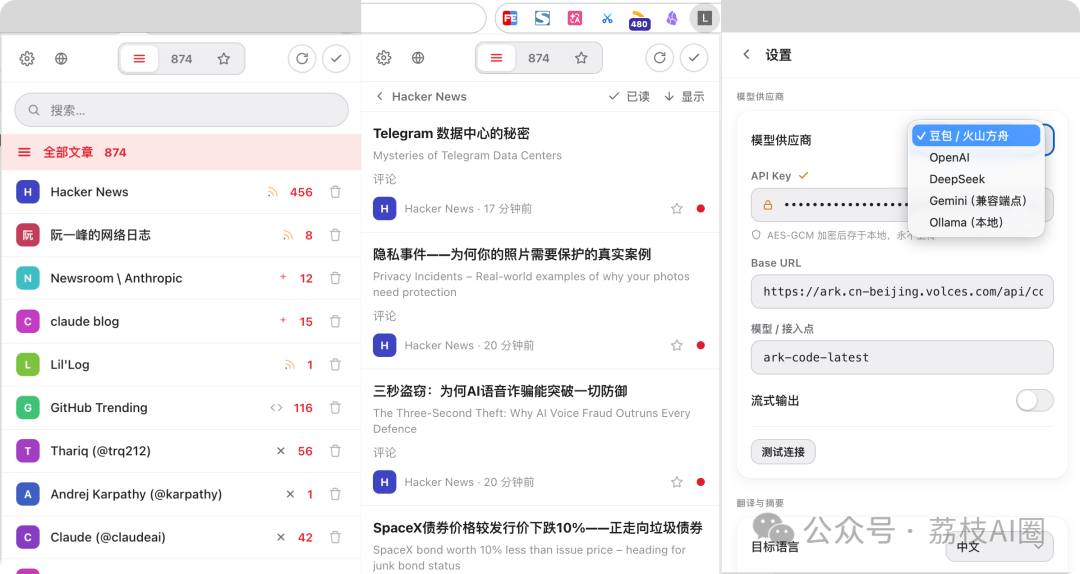Image resolution: width=1080 pixels, height=574 pixels.
Task: Click globe icon in middle article panel
Action: [418, 58]
